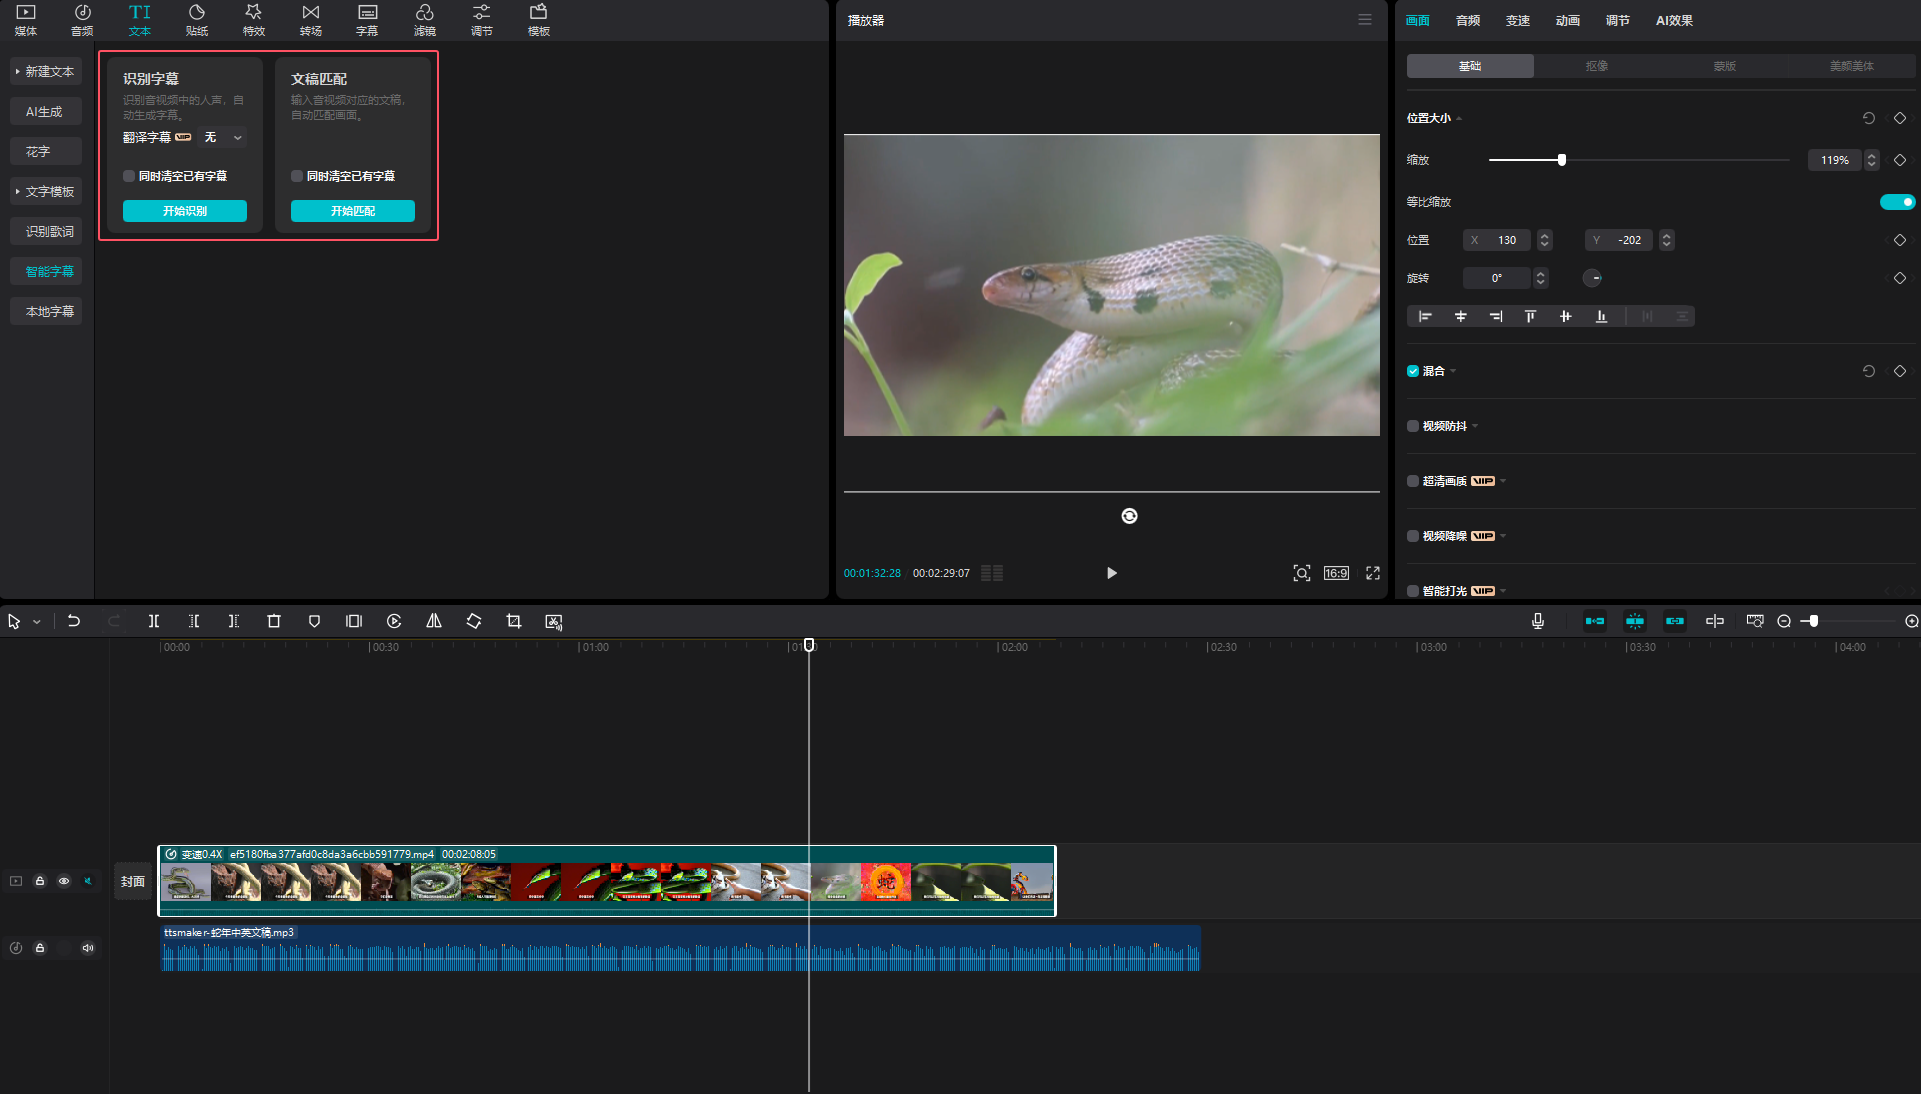Increase or decrease the 缩放 percentage stepper
1921x1094 pixels.
[1871, 160]
